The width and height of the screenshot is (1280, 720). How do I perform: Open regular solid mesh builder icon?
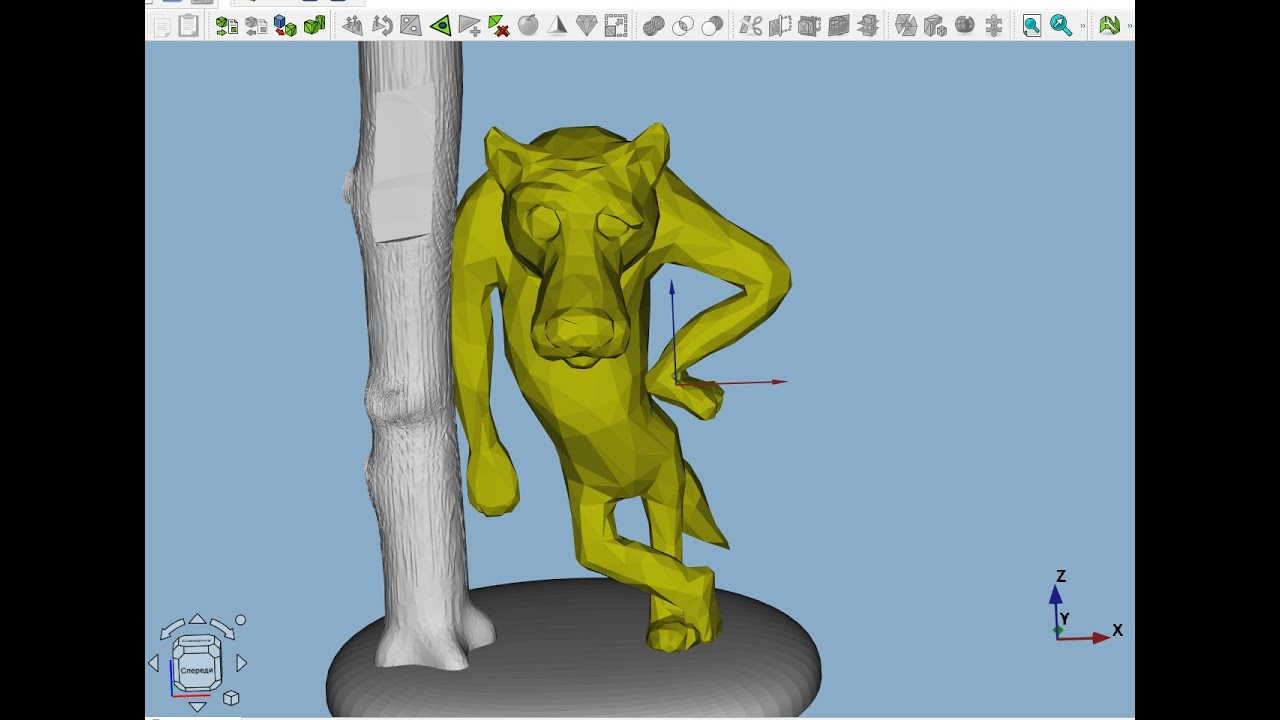(314, 26)
